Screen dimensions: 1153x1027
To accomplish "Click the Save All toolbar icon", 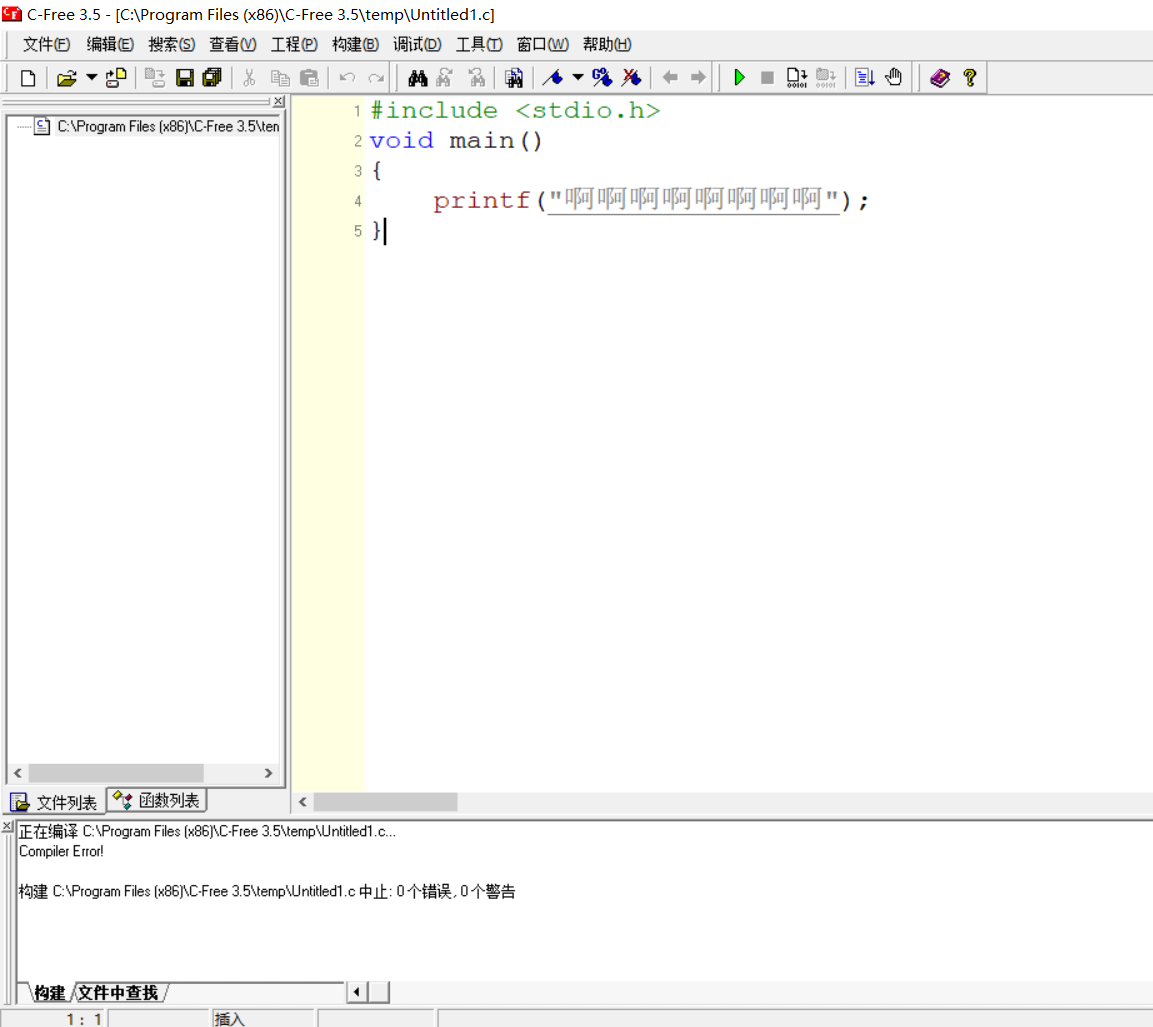I will [213, 78].
